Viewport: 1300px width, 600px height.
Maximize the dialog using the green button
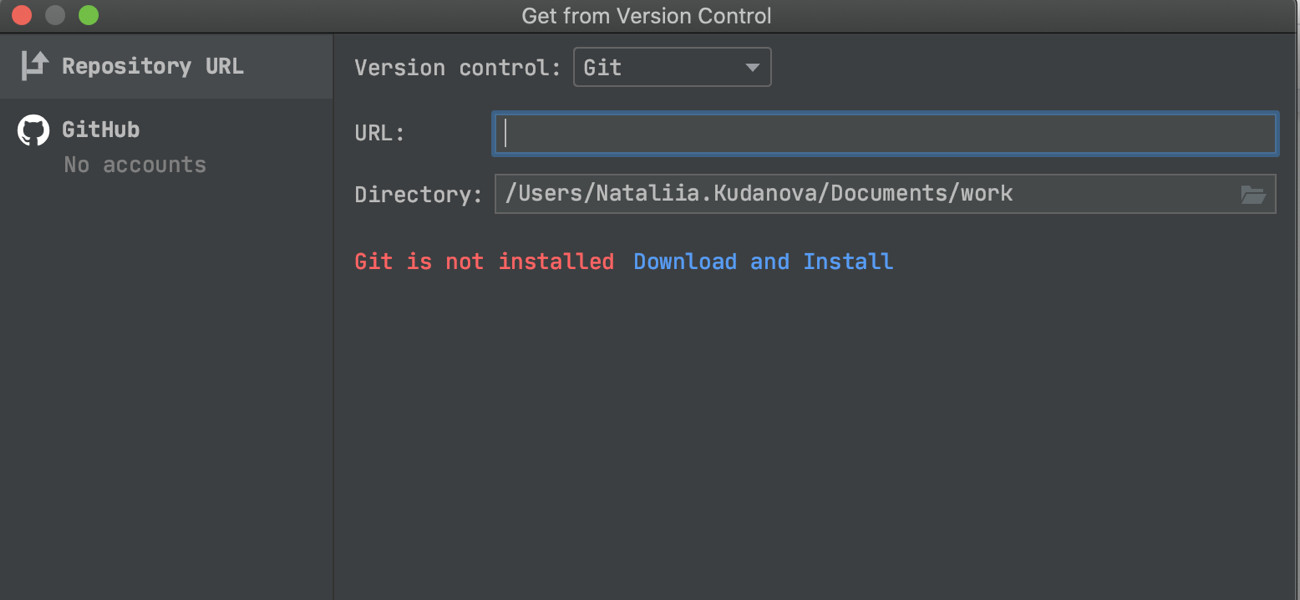coord(89,15)
